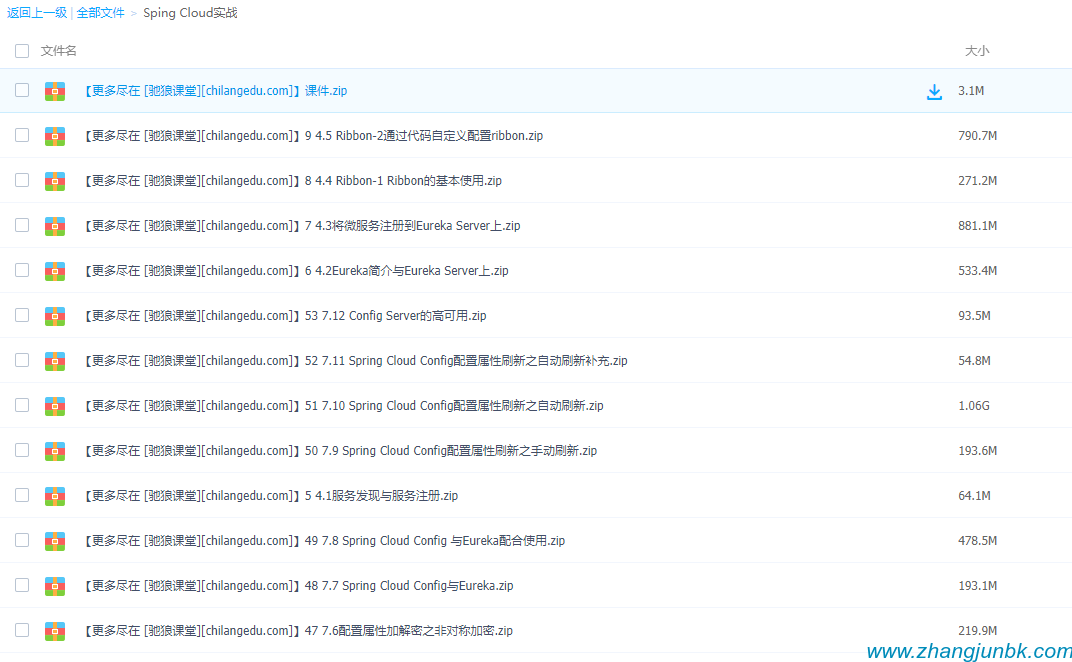
Task: Check the box for 课件.zip
Action: (x=22, y=90)
